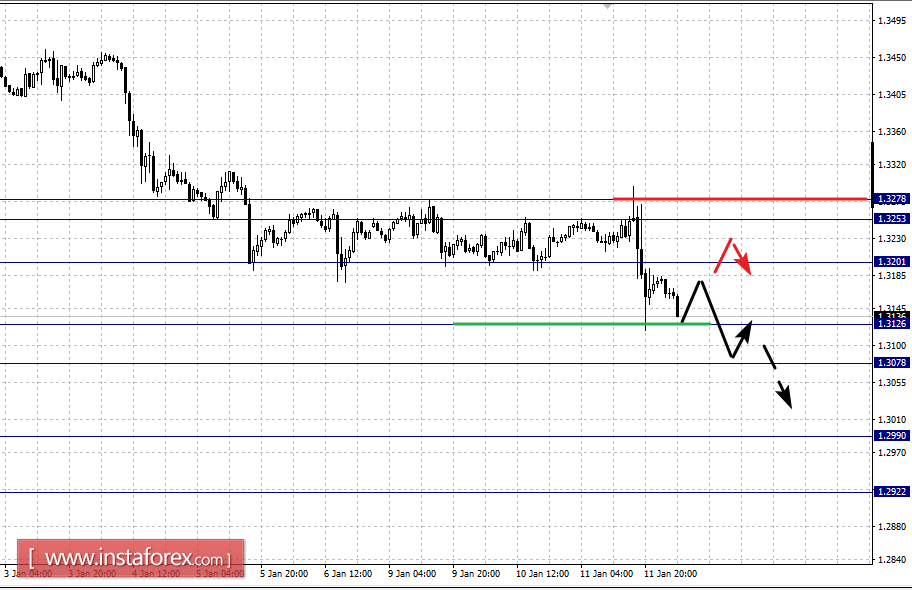Viewport: 912px width, 590px height.
Task: Click the 1.3230 price axis value
Action: pos(892,239)
